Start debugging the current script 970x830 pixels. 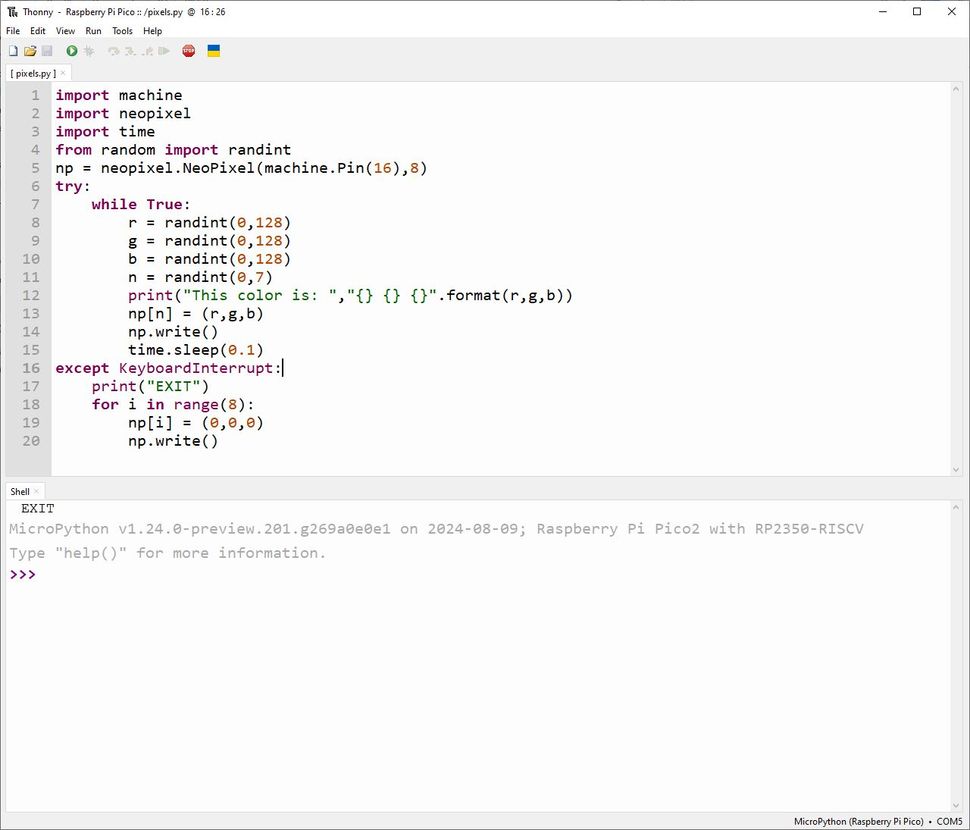click(x=89, y=50)
